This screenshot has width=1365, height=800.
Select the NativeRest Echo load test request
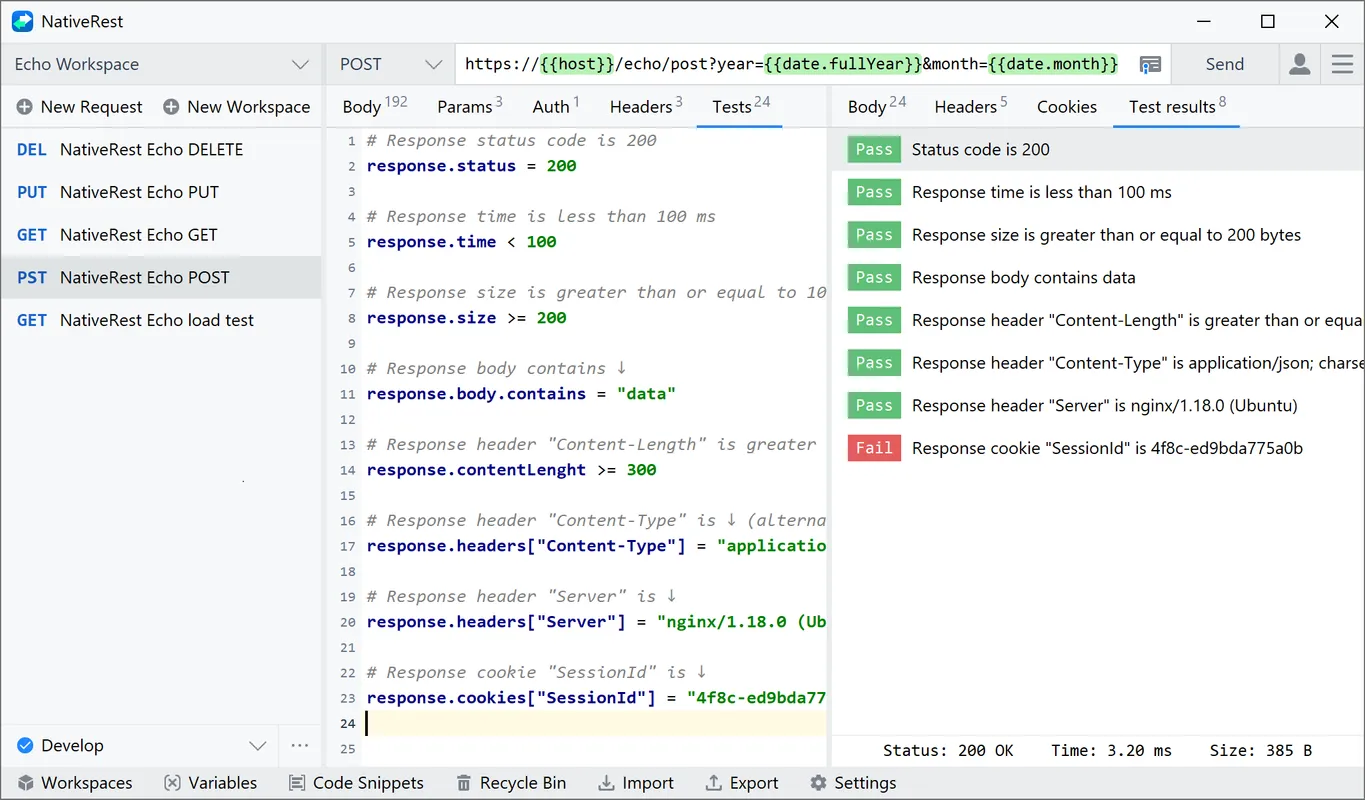point(157,320)
